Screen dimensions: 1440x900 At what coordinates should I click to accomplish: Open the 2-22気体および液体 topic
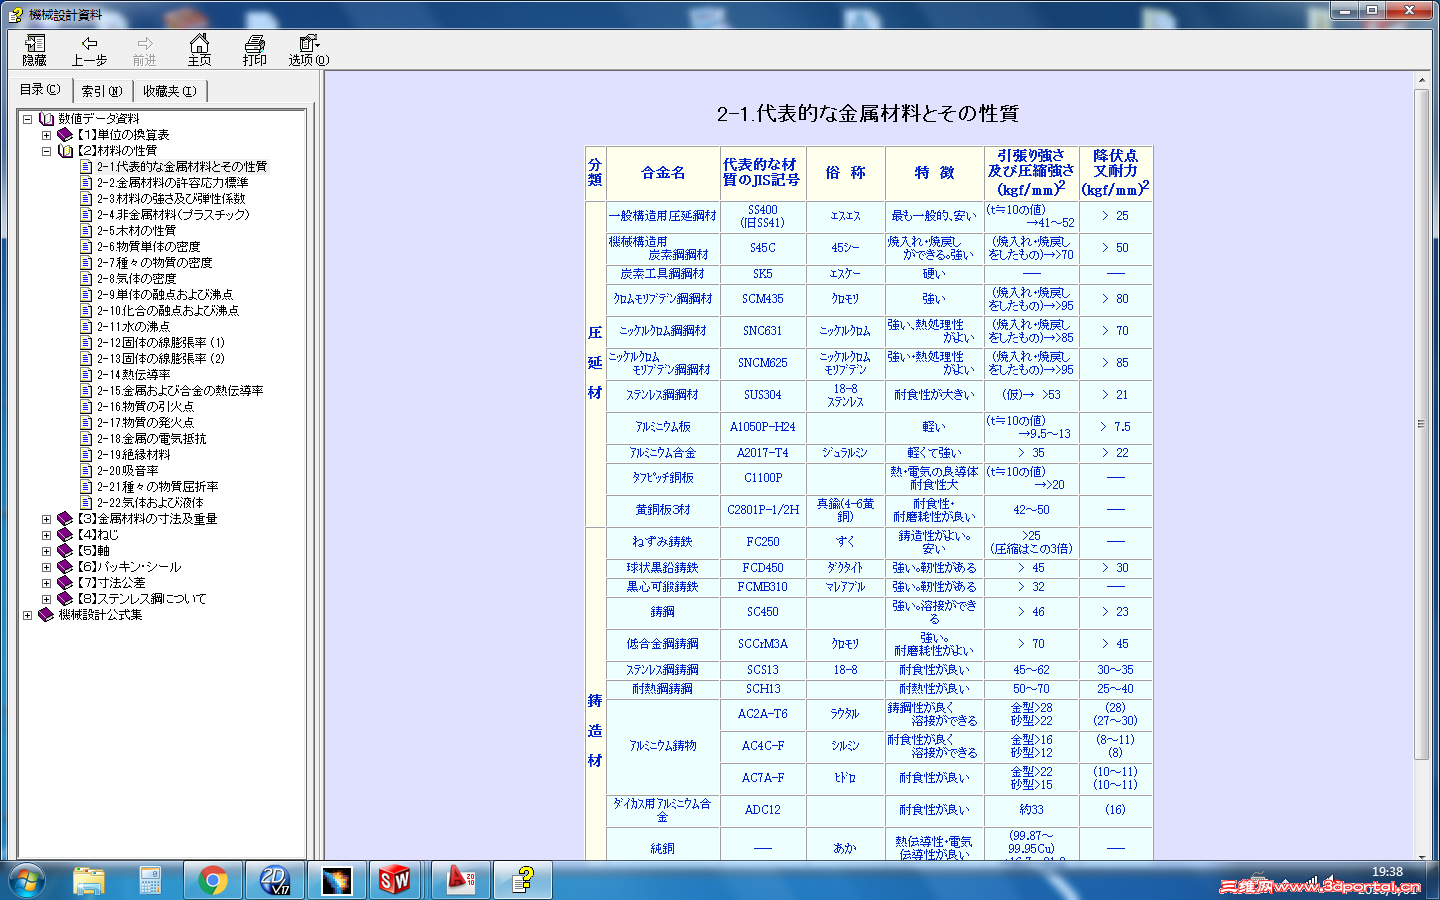pyautogui.click(x=150, y=503)
